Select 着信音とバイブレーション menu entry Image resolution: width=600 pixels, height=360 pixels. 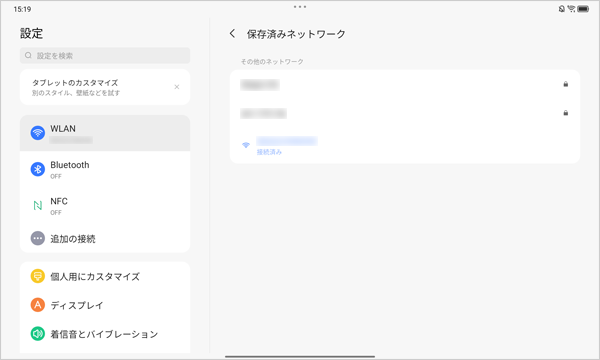pos(105,334)
